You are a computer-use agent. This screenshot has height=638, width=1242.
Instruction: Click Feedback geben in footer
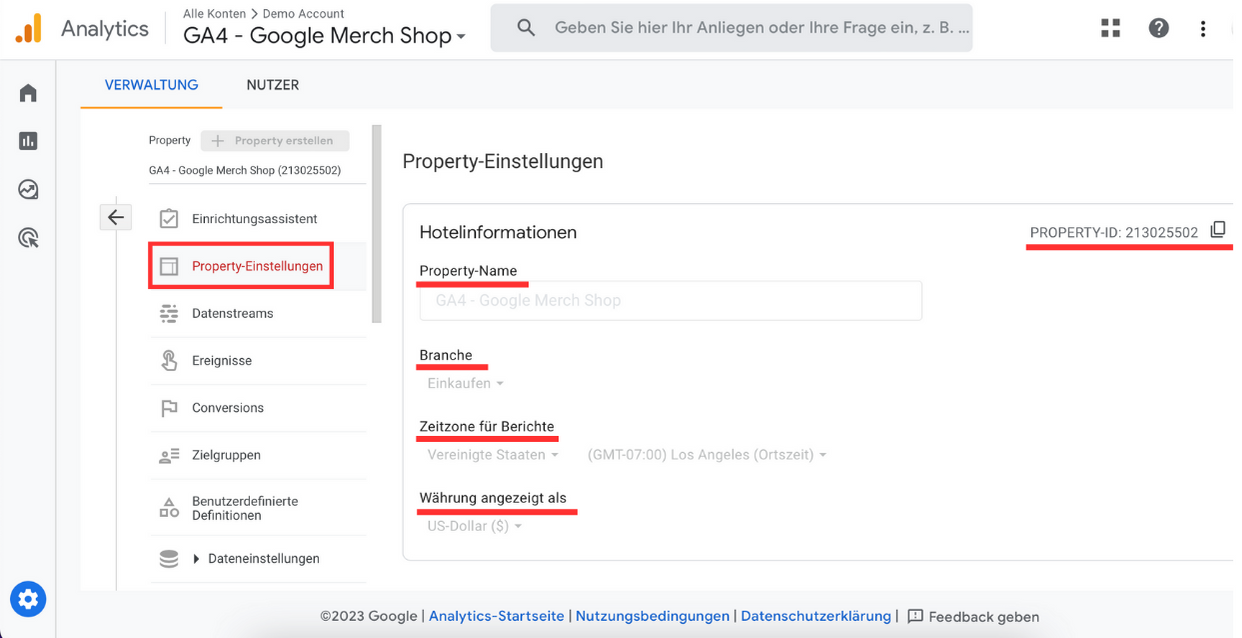click(x=983, y=617)
